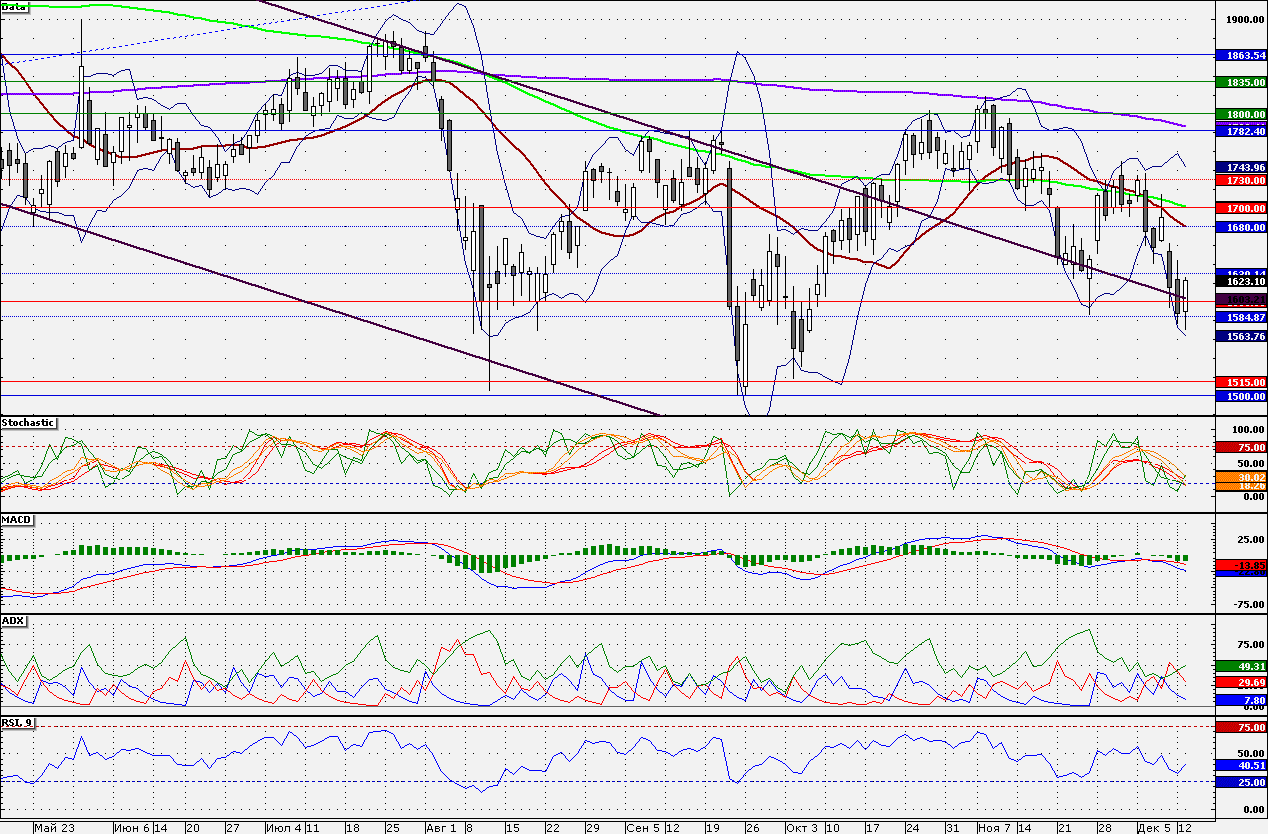Image resolution: width=1268 pixels, height=834 pixels.
Task: Select the 1584.87 price level tag
Action: pyautogui.click(x=1240, y=317)
